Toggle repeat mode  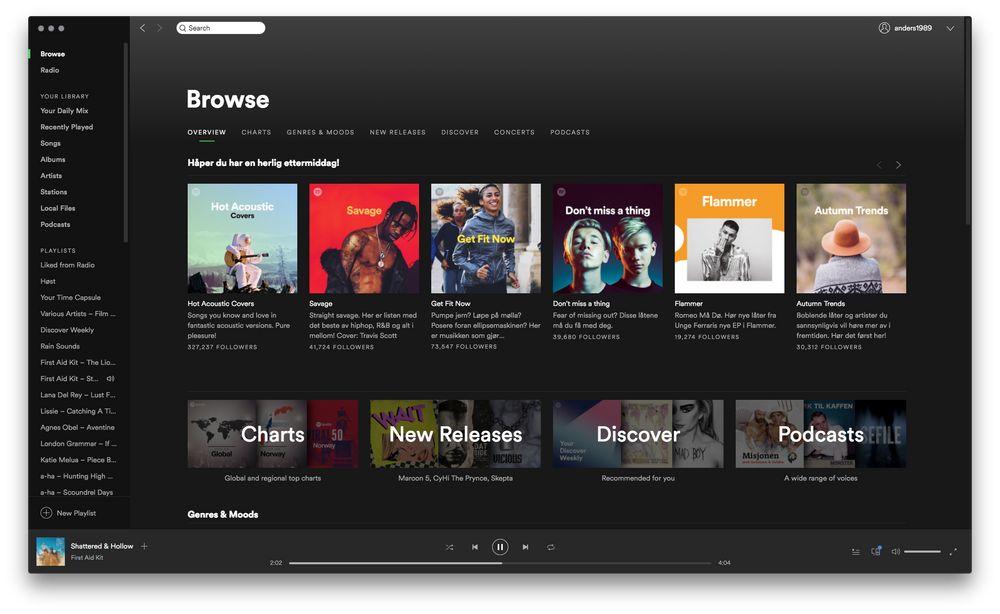550,547
